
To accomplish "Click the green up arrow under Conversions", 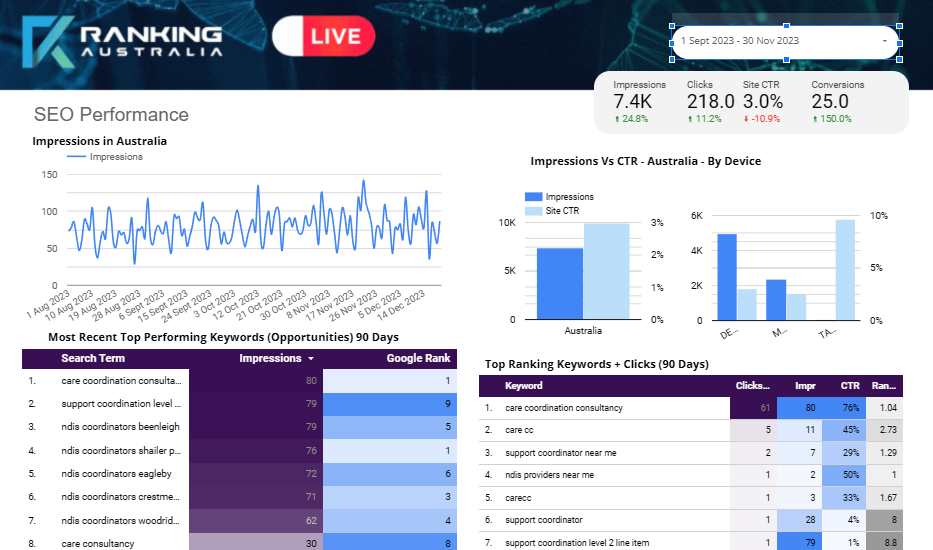I will [x=815, y=119].
